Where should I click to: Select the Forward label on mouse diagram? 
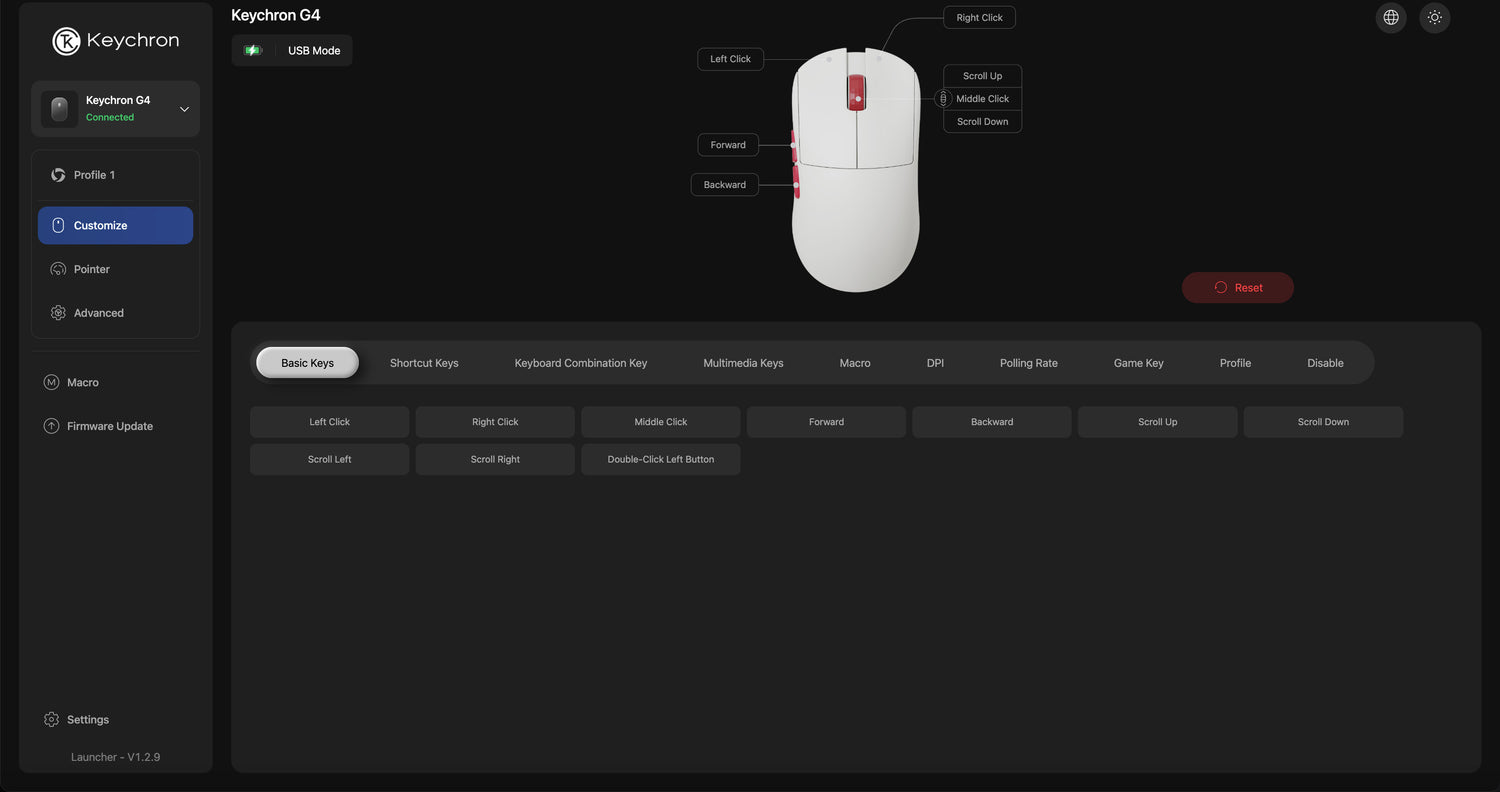click(x=728, y=145)
